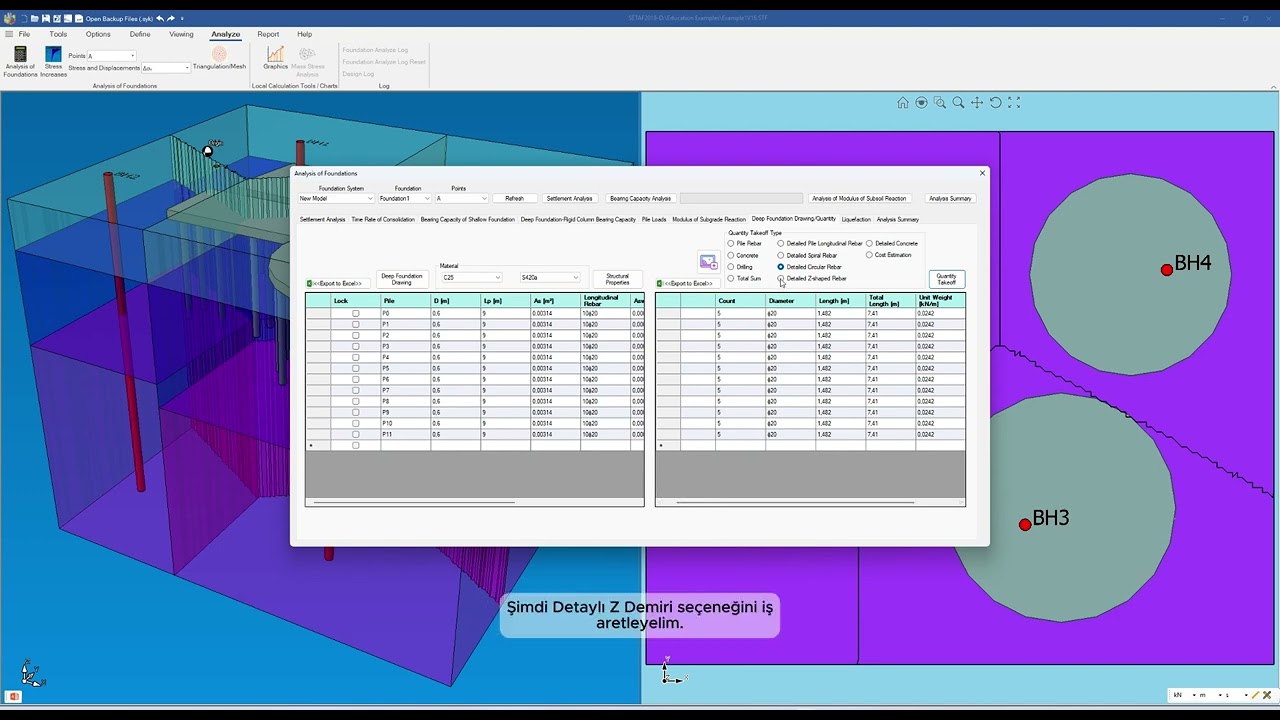Open the Tools ribbon tab
Image resolution: width=1280 pixels, height=720 pixels.
coord(58,34)
